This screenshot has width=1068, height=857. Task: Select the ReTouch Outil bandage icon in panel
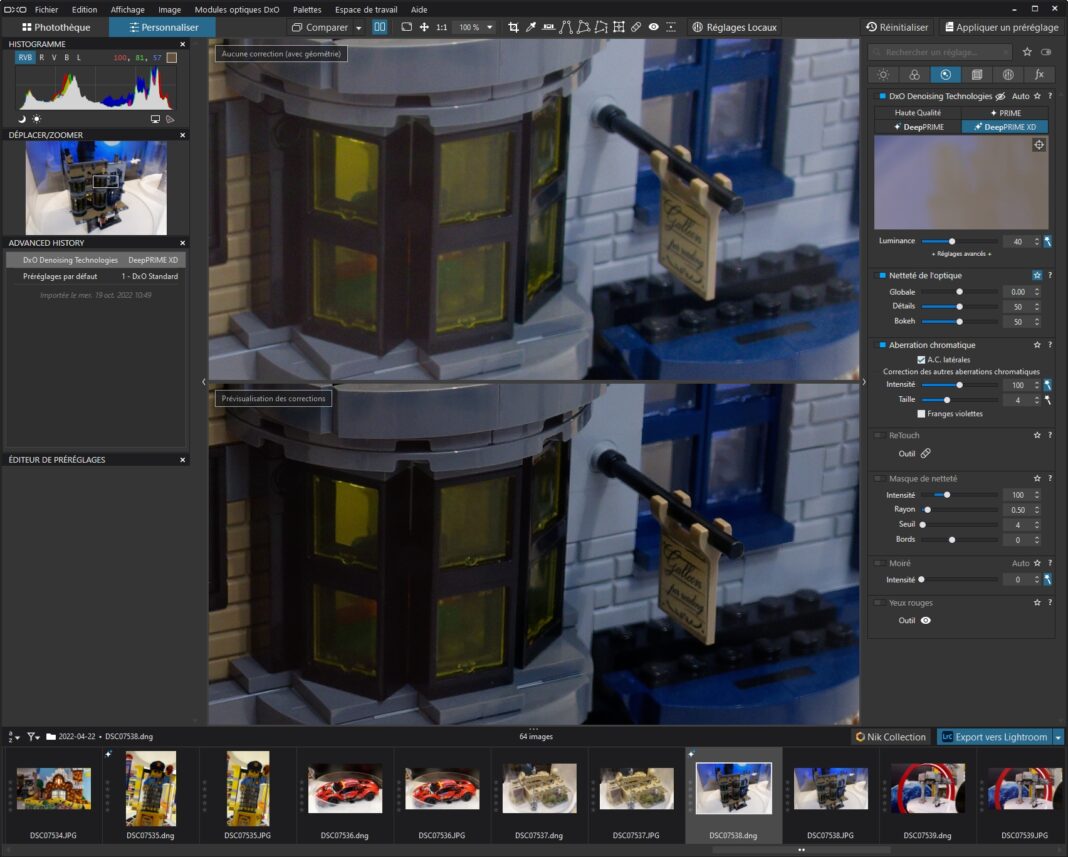click(x=926, y=454)
